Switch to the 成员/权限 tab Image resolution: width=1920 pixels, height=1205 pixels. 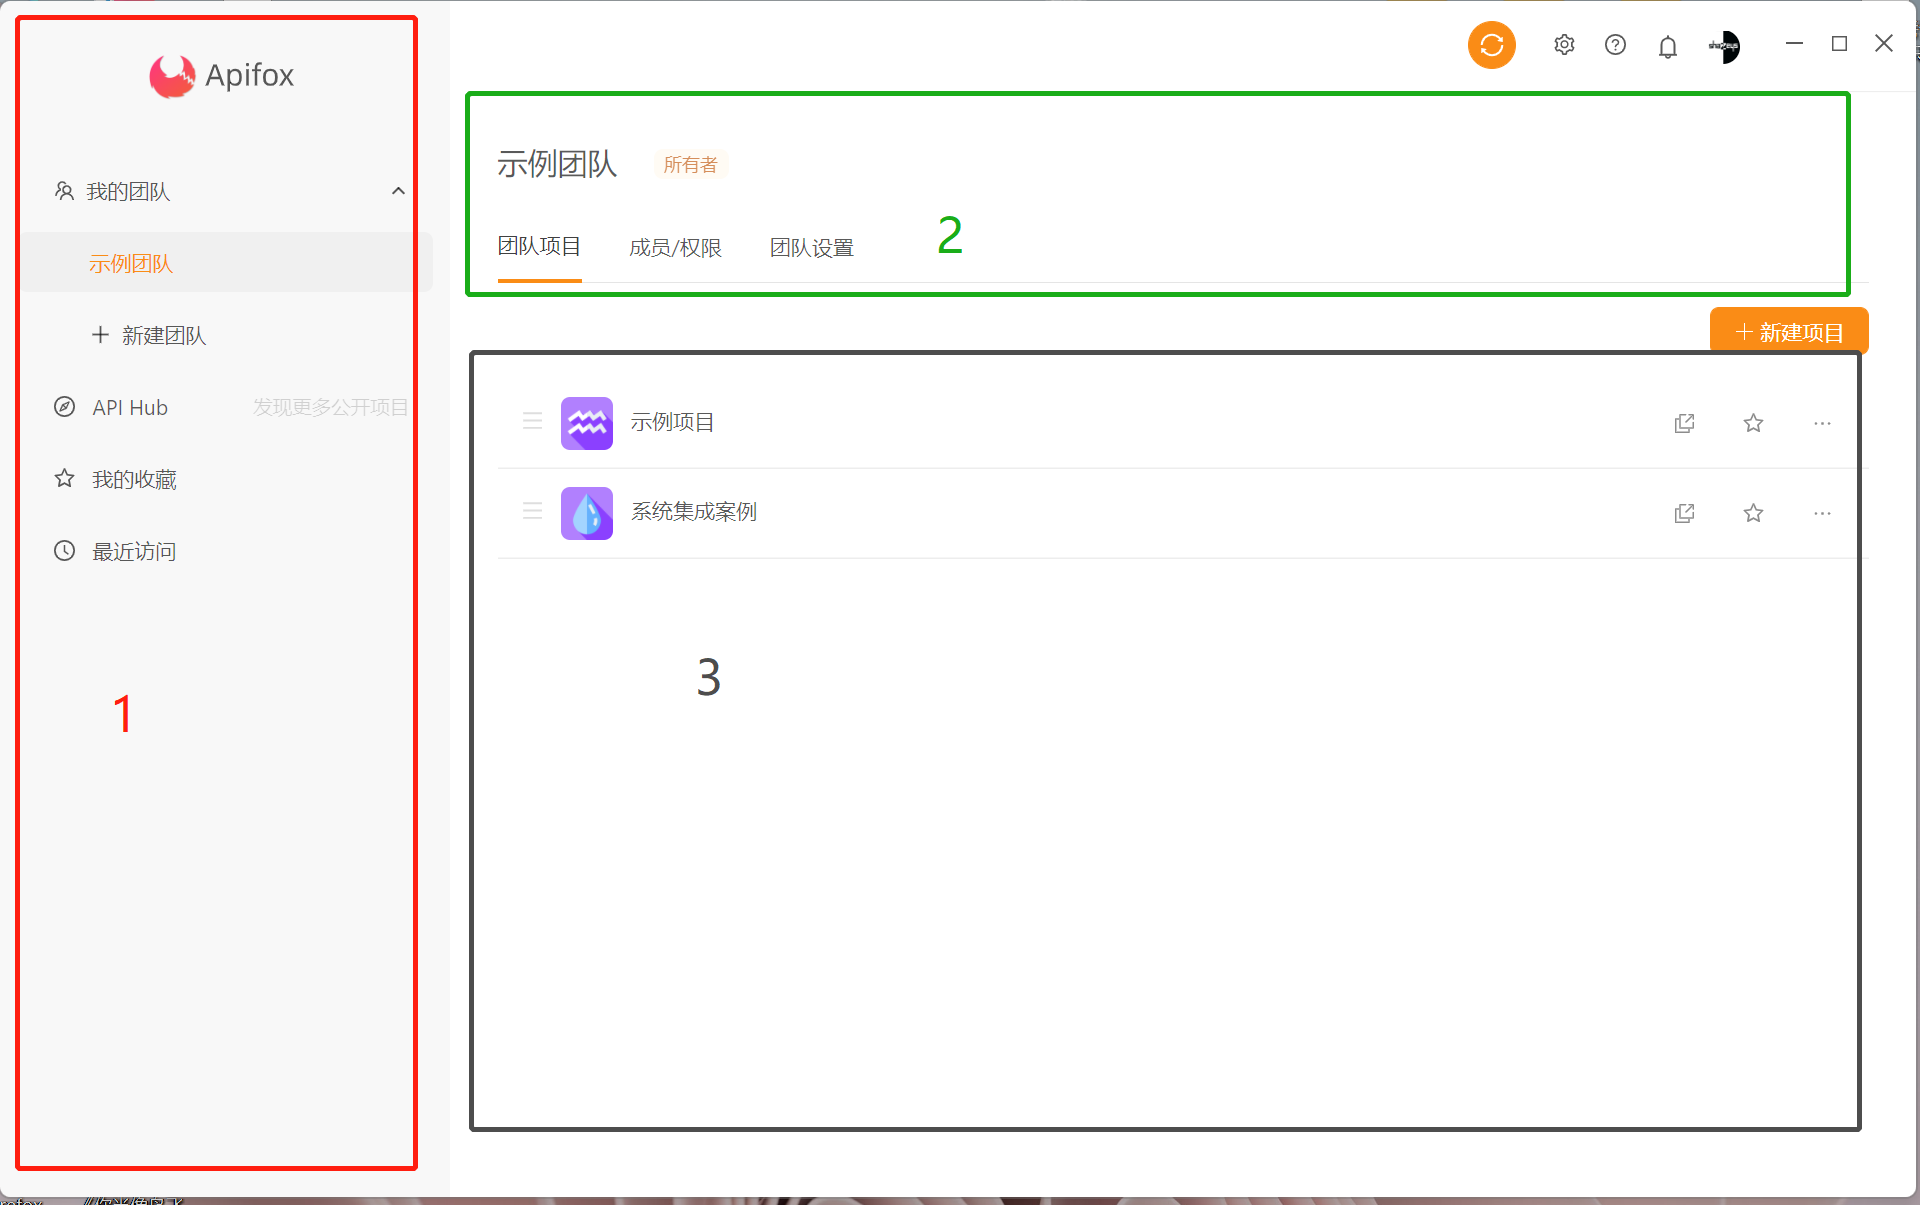click(x=675, y=248)
